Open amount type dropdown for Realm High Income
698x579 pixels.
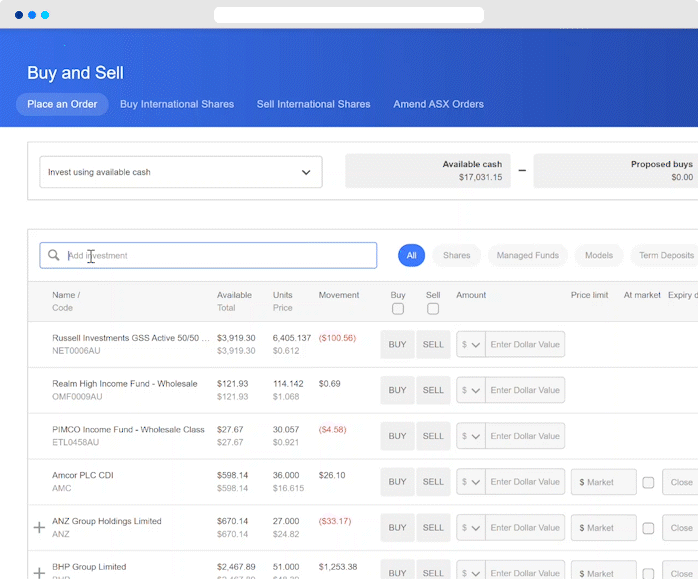point(471,390)
